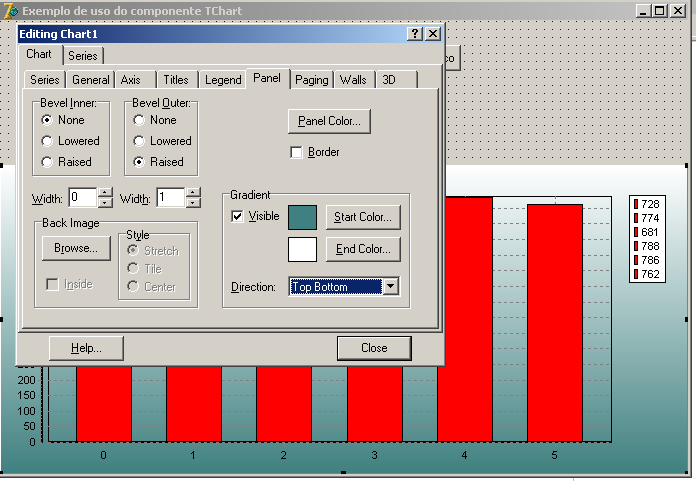Open the Paging sub-tab
This screenshot has width=696, height=481.
click(312, 80)
